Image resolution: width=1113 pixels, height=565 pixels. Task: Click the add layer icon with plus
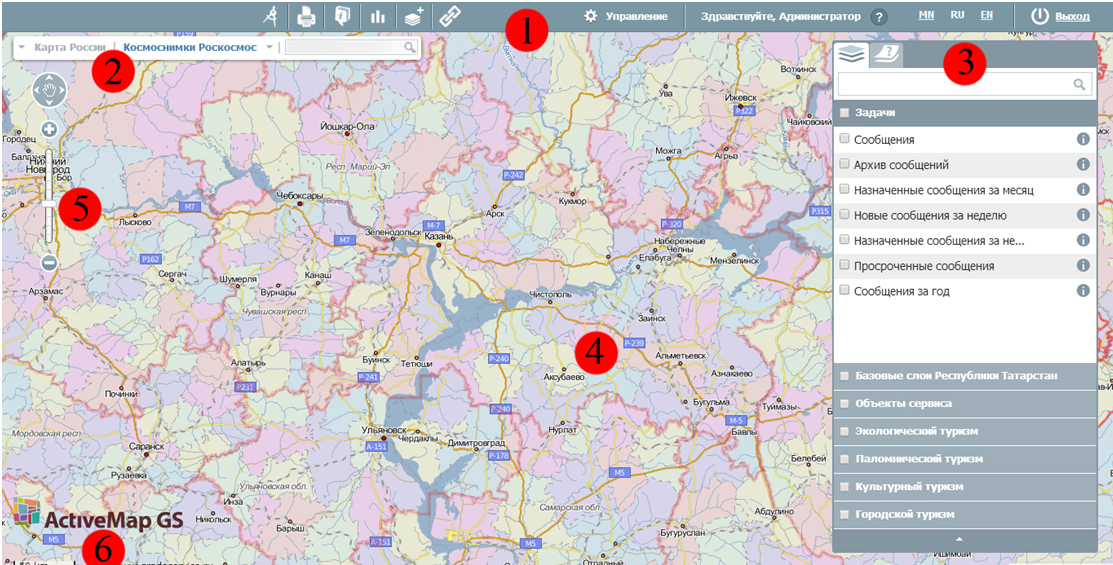414,16
